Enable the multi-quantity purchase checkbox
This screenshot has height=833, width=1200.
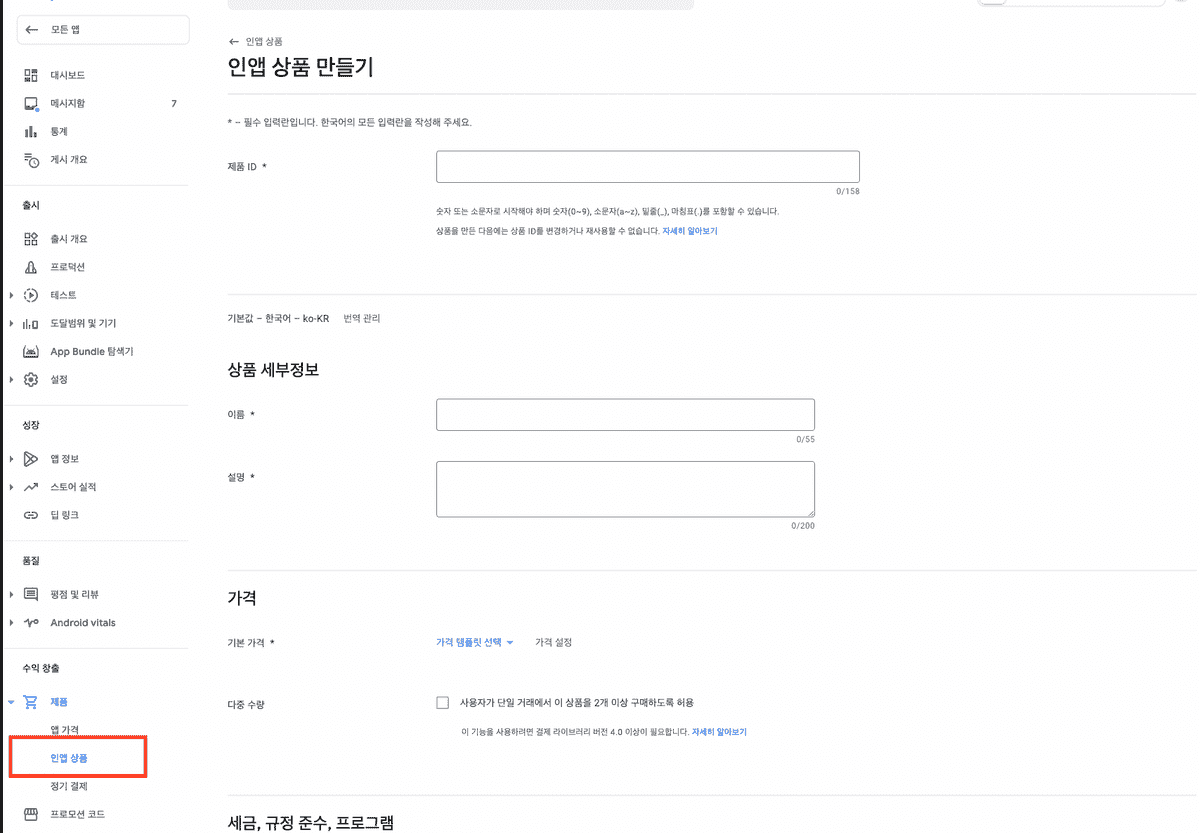[x=443, y=703]
